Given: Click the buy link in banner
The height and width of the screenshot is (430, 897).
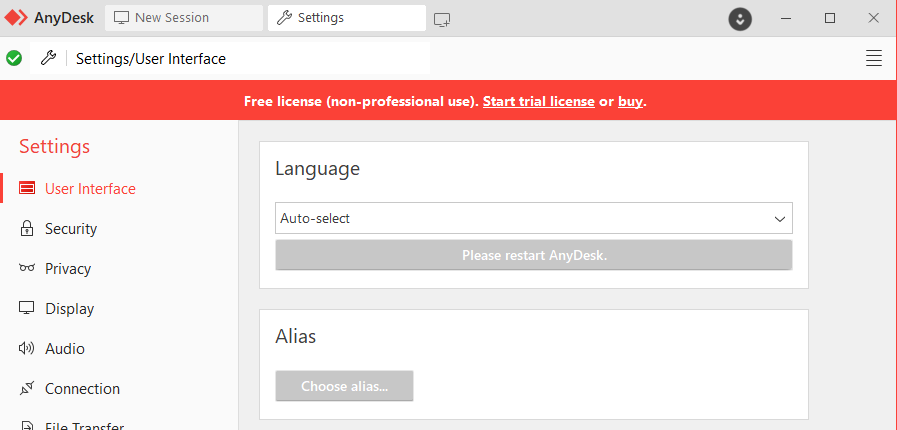Looking at the screenshot, I should tap(630, 101).
